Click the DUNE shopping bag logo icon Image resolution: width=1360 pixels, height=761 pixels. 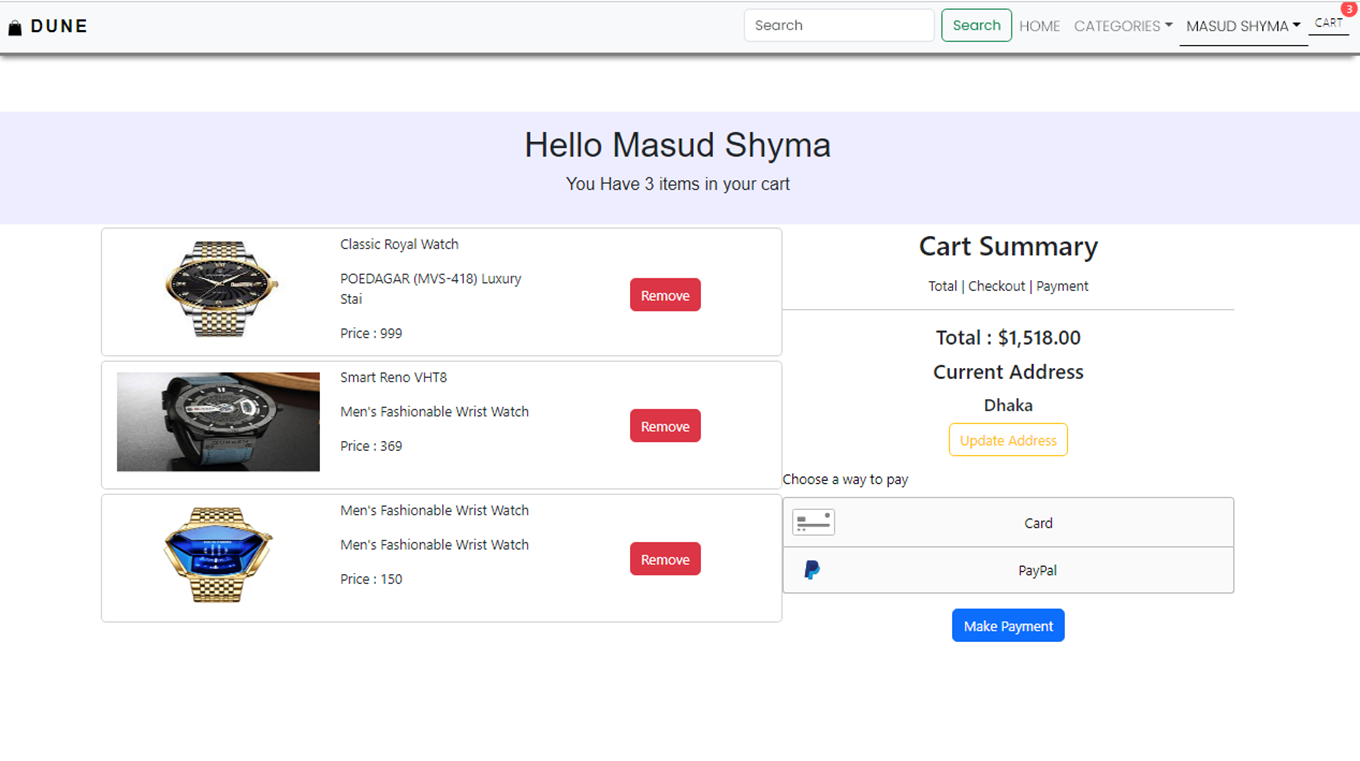[x=15, y=26]
